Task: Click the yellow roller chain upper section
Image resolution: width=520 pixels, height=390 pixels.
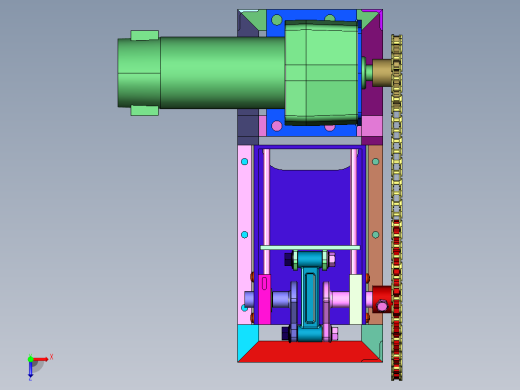Action: [397, 127]
